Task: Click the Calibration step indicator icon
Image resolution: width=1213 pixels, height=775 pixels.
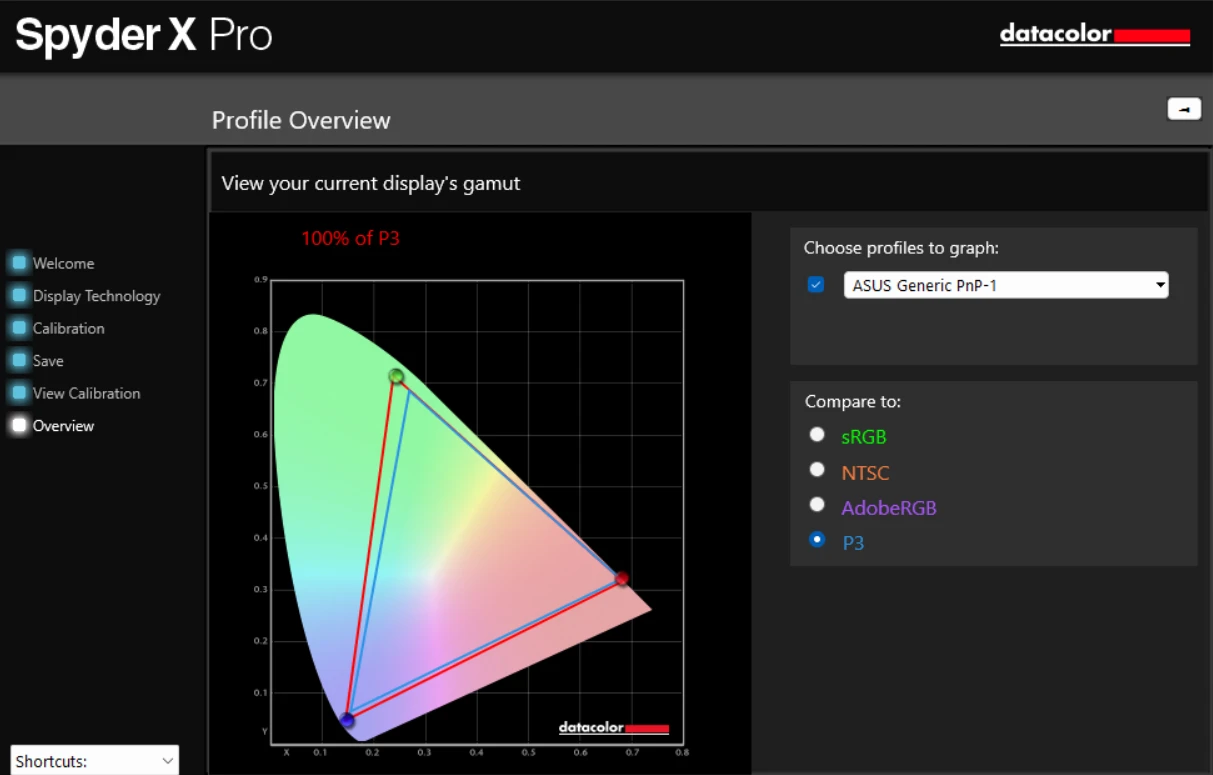Action: [x=19, y=328]
